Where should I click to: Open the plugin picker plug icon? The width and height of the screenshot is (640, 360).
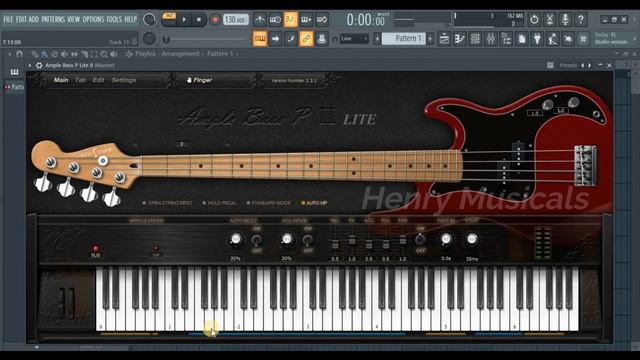pyautogui.click(x=537, y=39)
